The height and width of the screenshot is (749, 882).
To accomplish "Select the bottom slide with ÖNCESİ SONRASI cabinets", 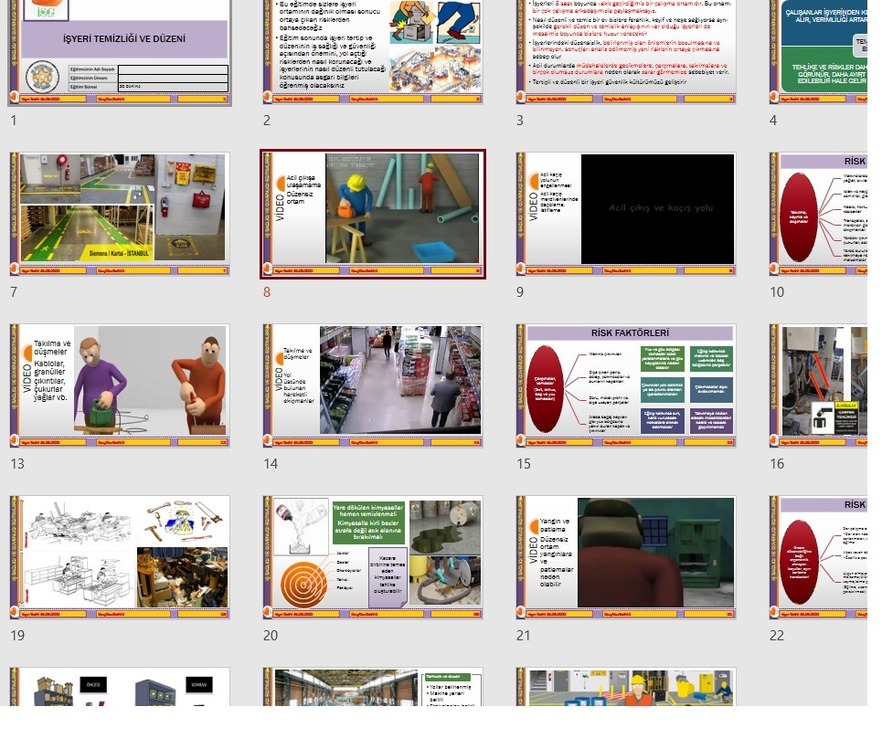I will (120, 687).
